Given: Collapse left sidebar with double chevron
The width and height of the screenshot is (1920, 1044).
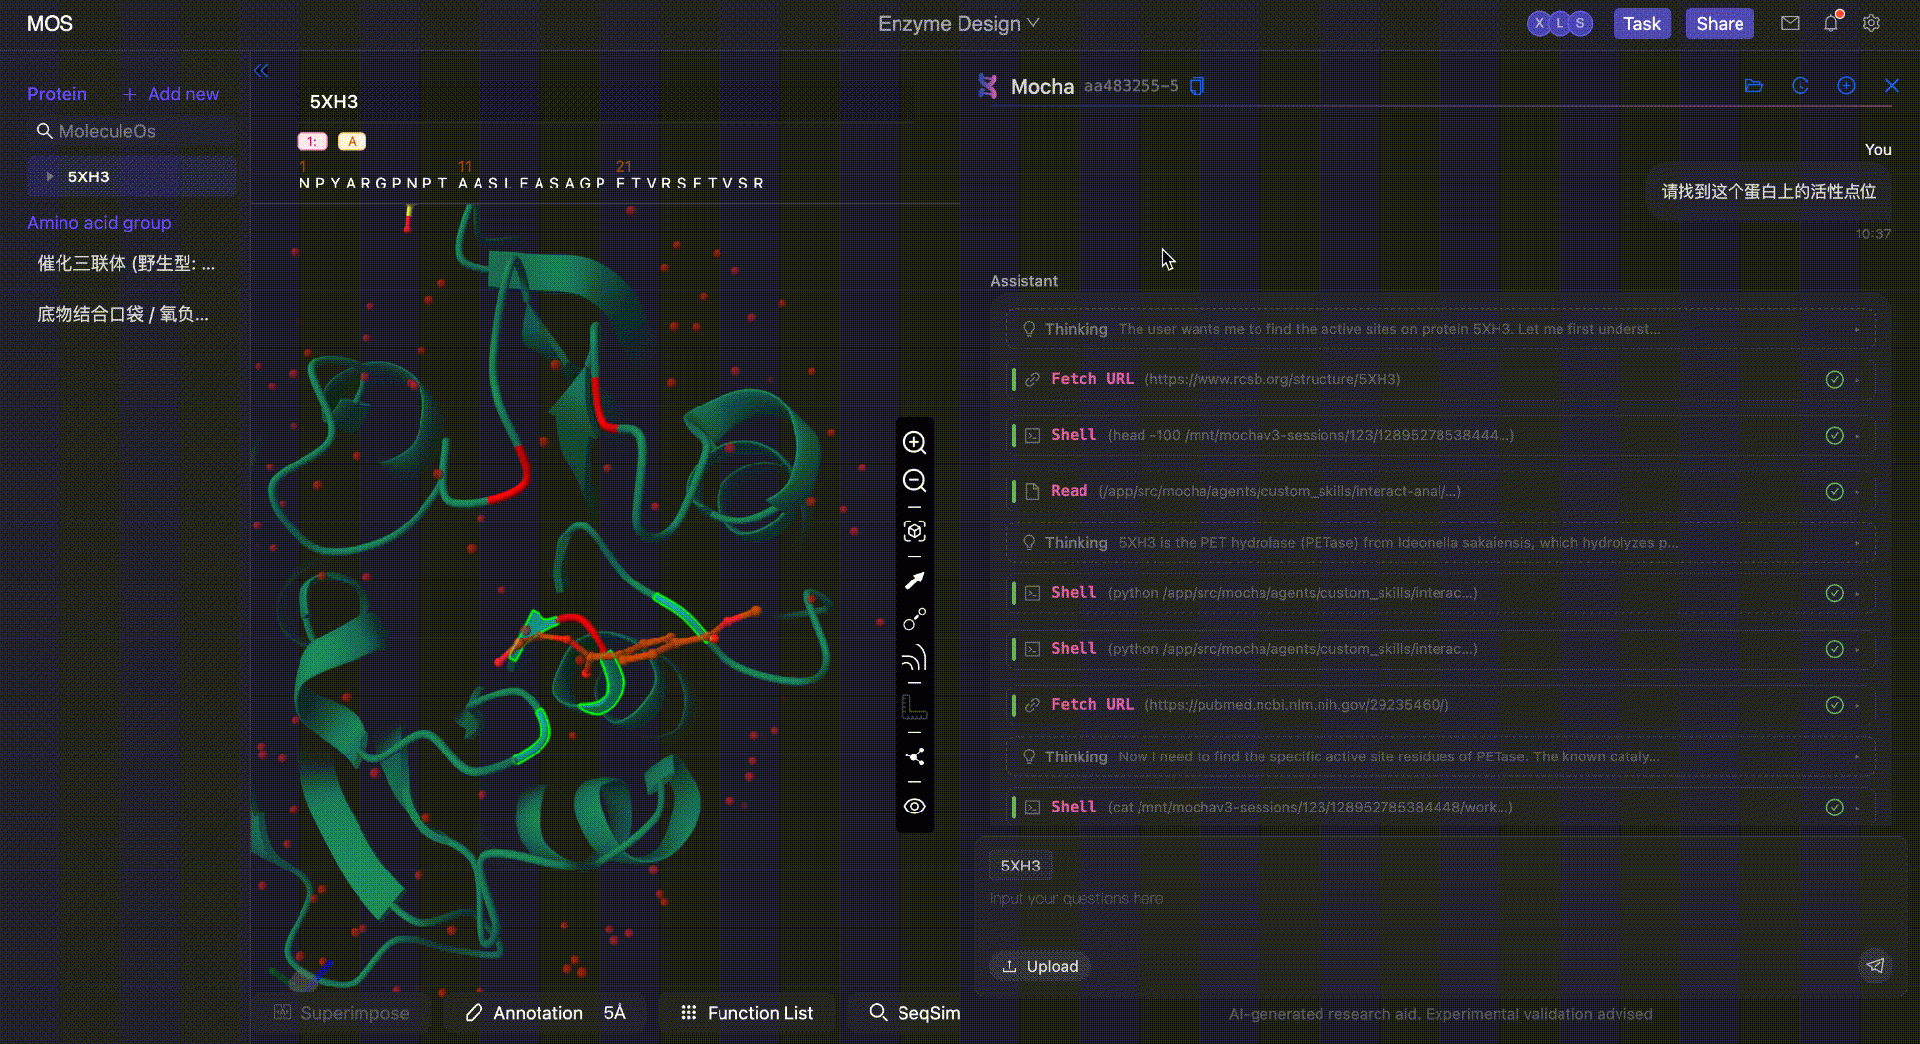Looking at the screenshot, I should coord(262,71).
